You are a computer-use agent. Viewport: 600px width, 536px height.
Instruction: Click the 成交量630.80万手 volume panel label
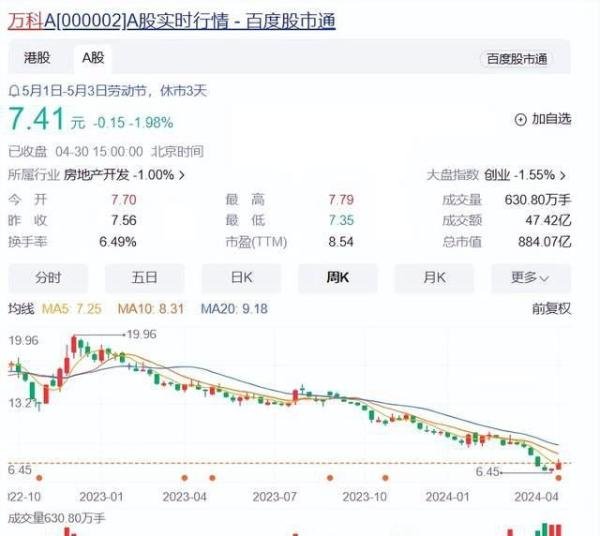point(56,518)
